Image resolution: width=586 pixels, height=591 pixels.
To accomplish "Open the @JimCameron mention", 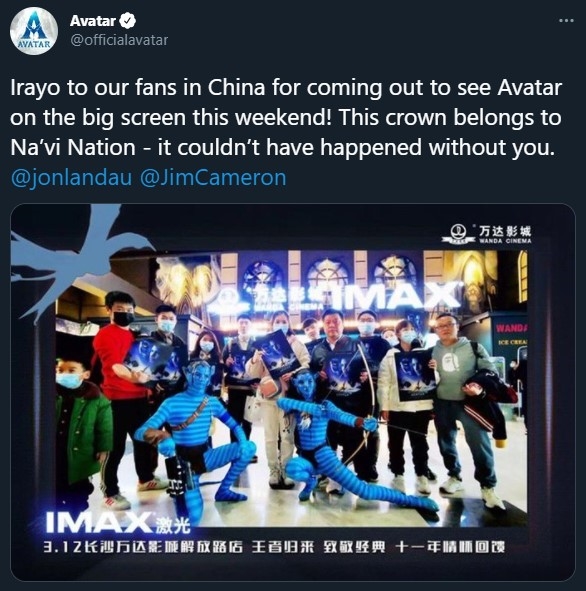I will coord(213,178).
